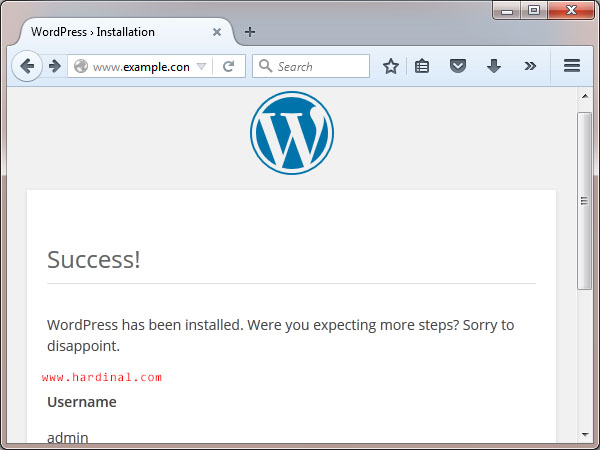Maximize the browser window
The image size is (600, 450).
click(x=534, y=11)
